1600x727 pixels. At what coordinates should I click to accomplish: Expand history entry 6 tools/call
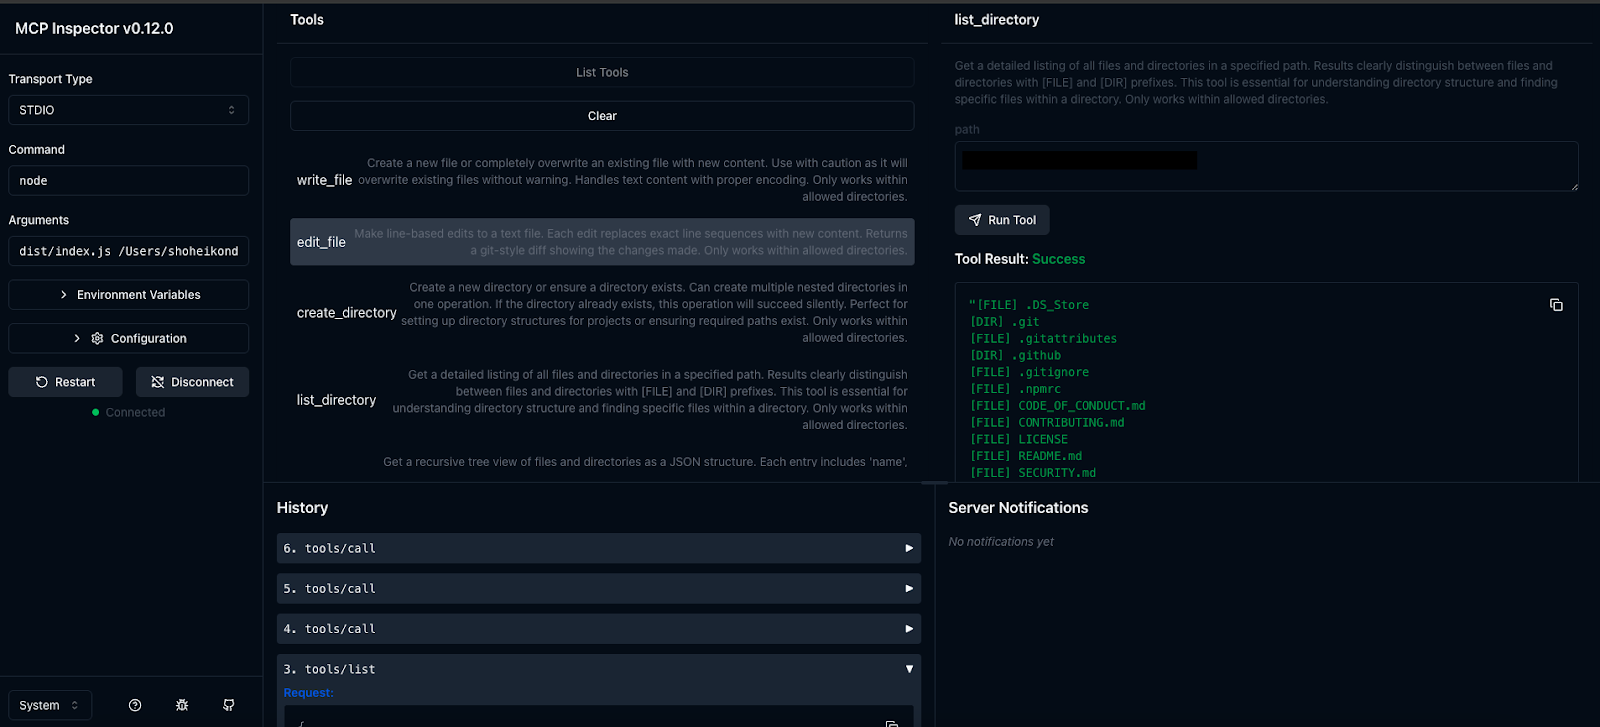tap(598, 548)
